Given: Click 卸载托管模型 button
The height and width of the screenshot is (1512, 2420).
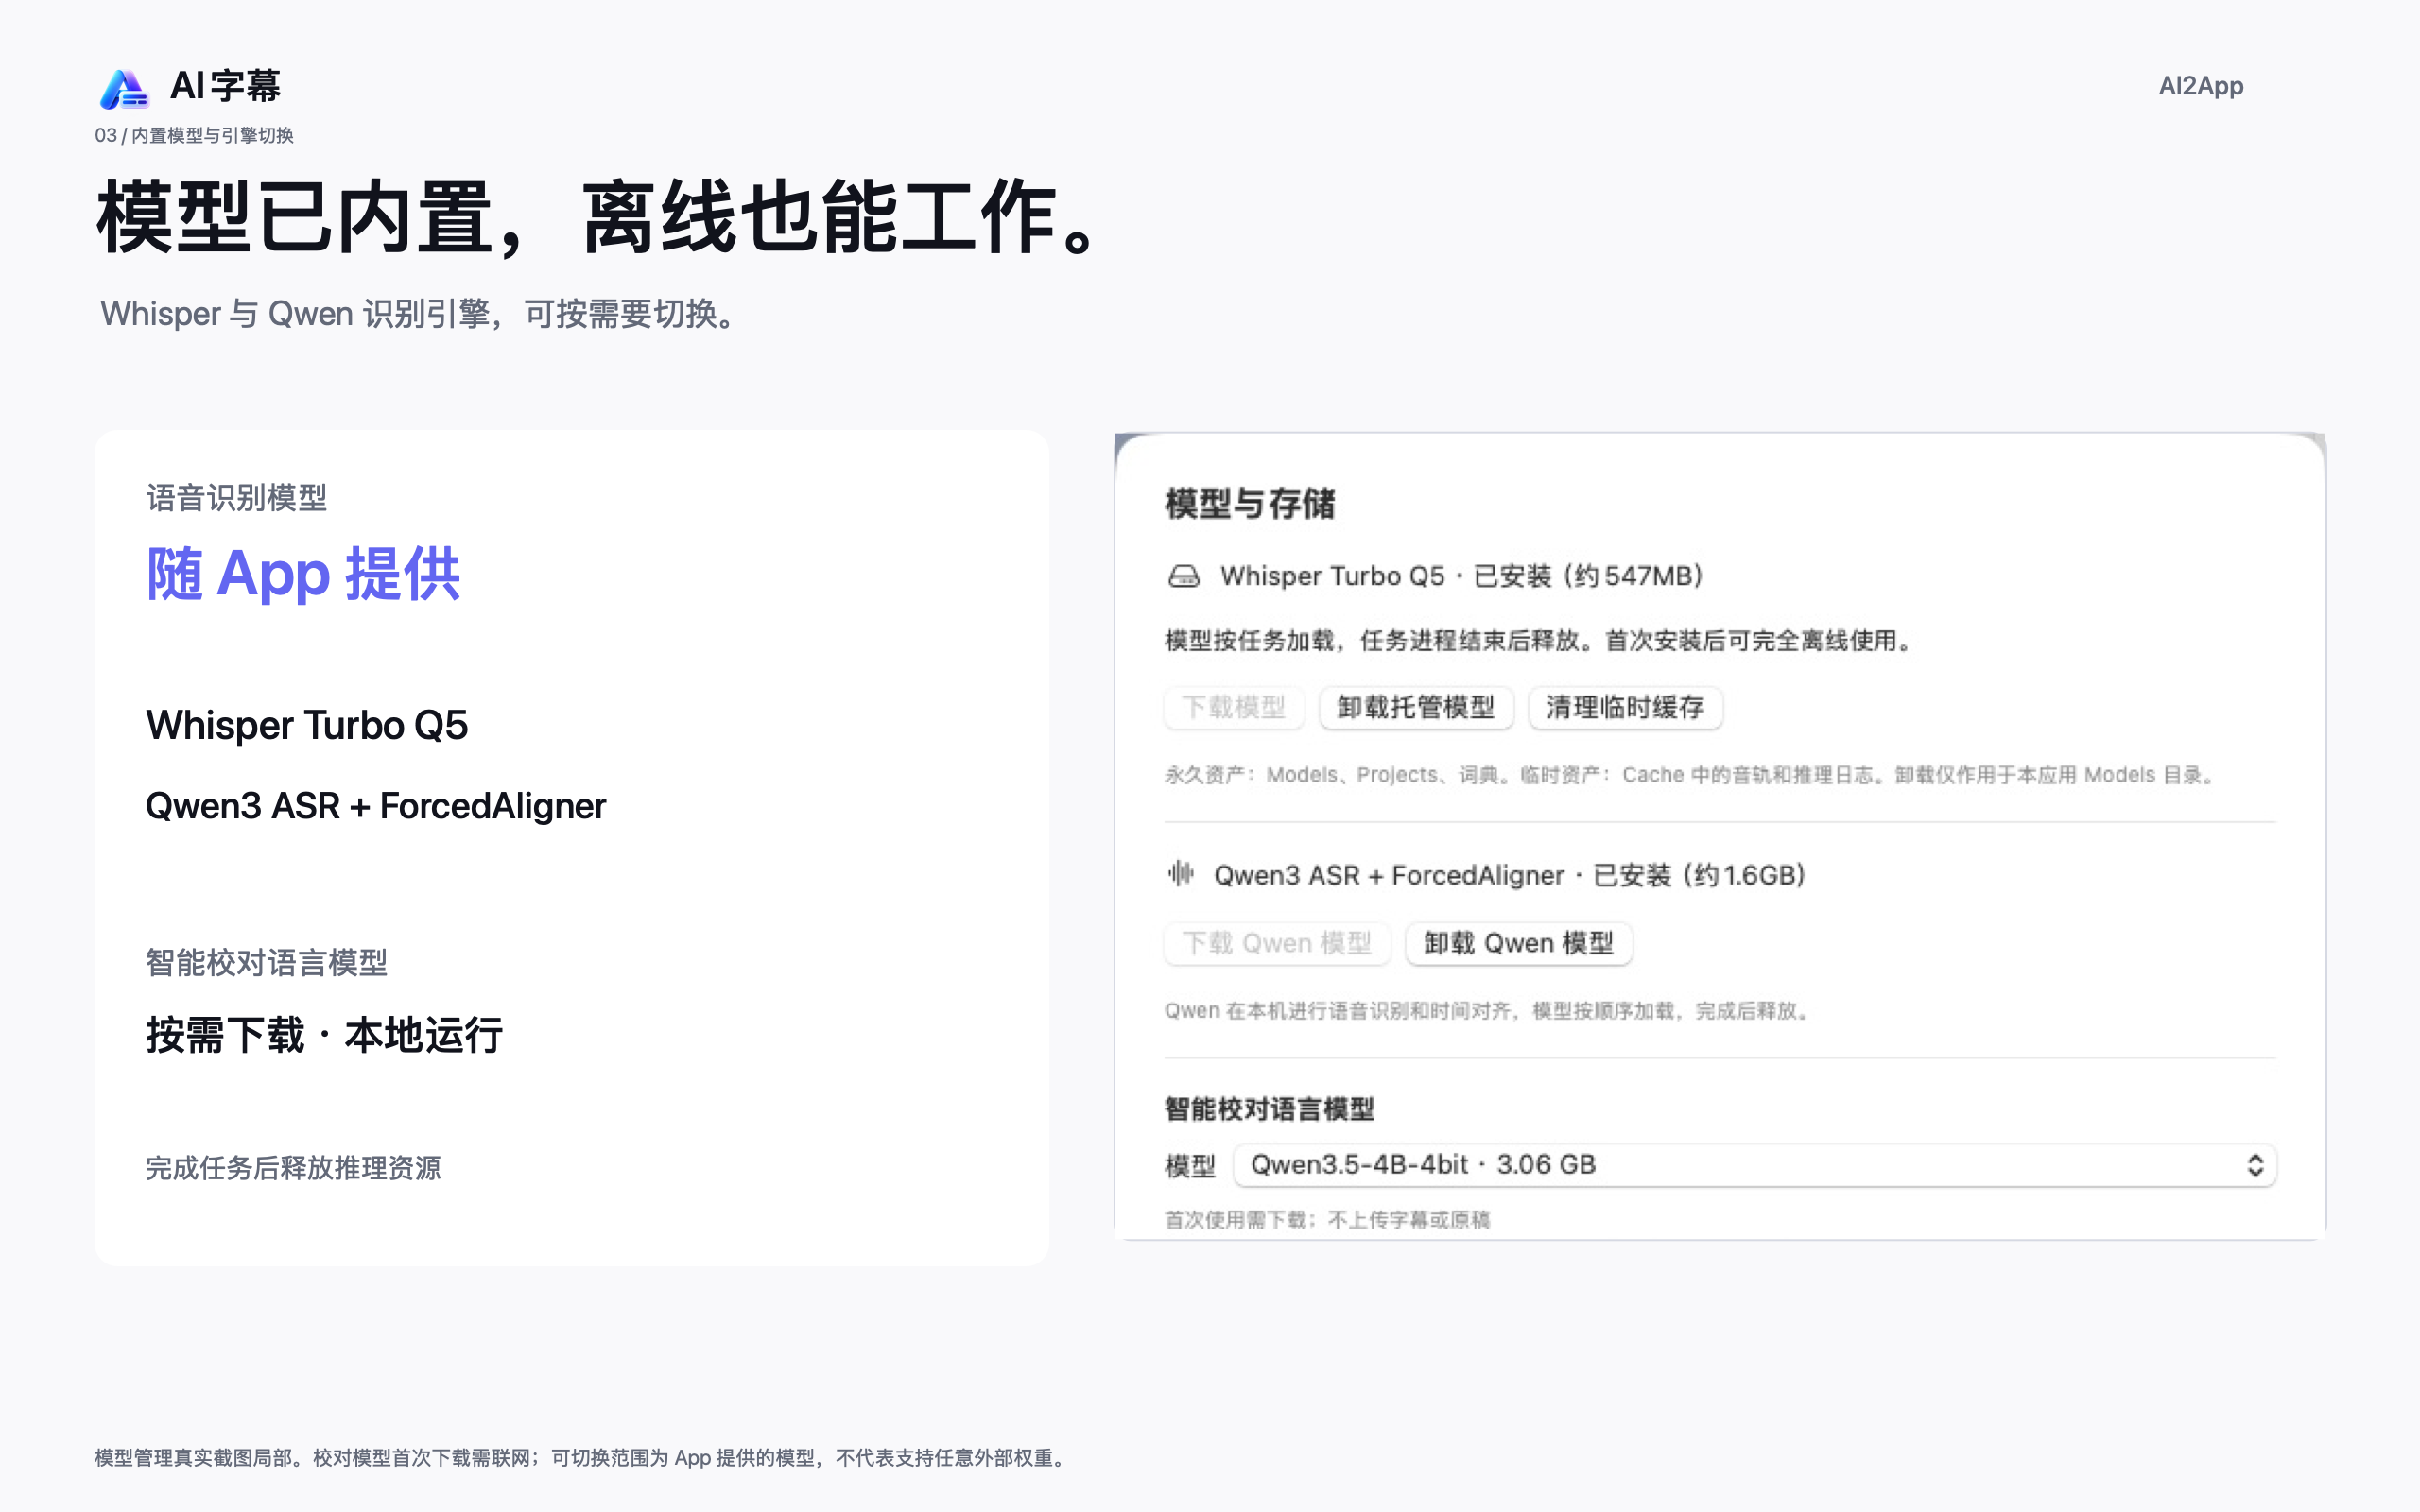Looking at the screenshot, I should point(1416,707).
